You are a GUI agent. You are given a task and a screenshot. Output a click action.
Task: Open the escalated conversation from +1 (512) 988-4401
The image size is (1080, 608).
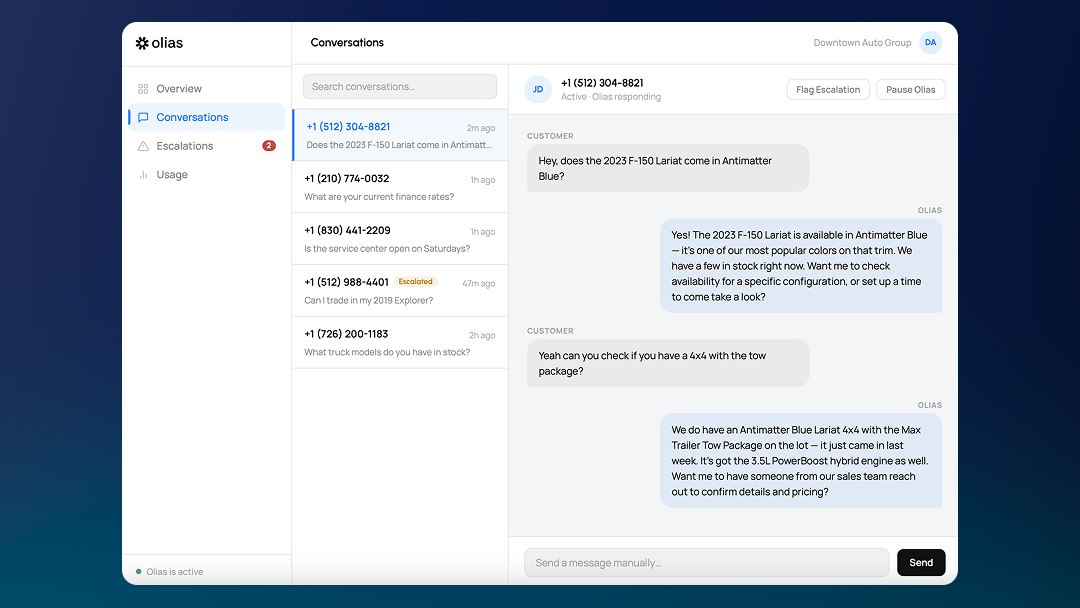pos(399,290)
